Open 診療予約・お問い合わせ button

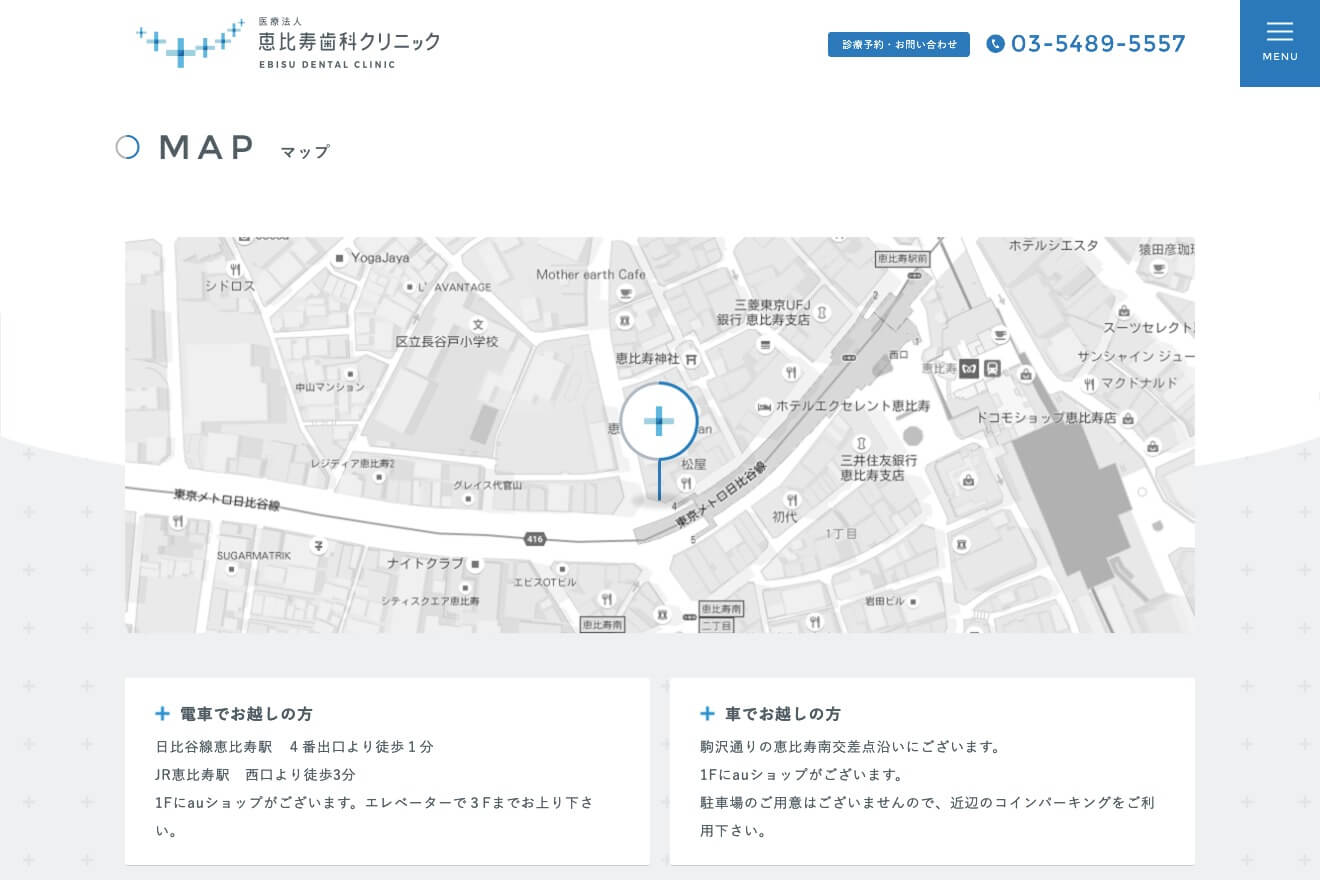(x=899, y=44)
